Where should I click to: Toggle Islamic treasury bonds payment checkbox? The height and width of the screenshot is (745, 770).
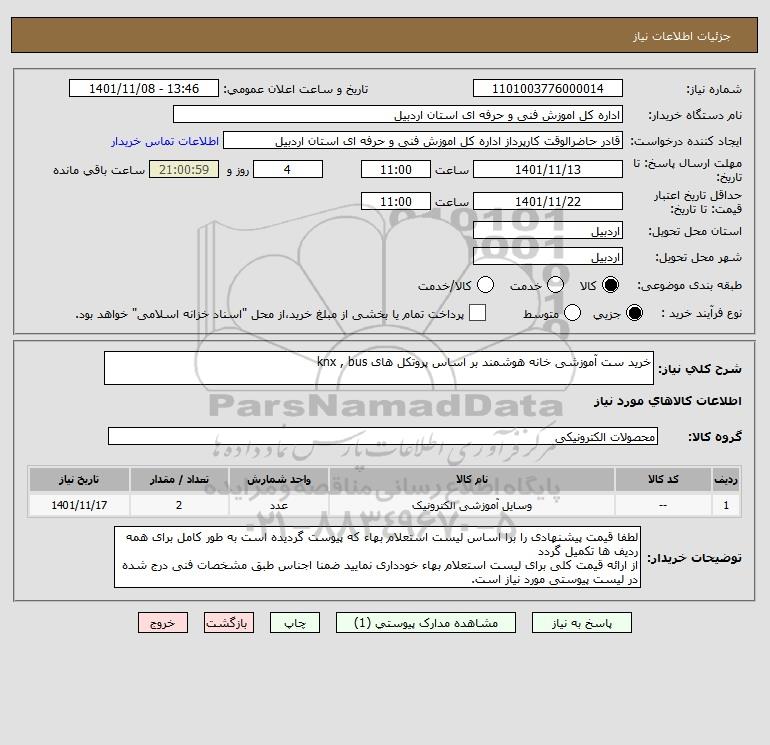point(477,313)
